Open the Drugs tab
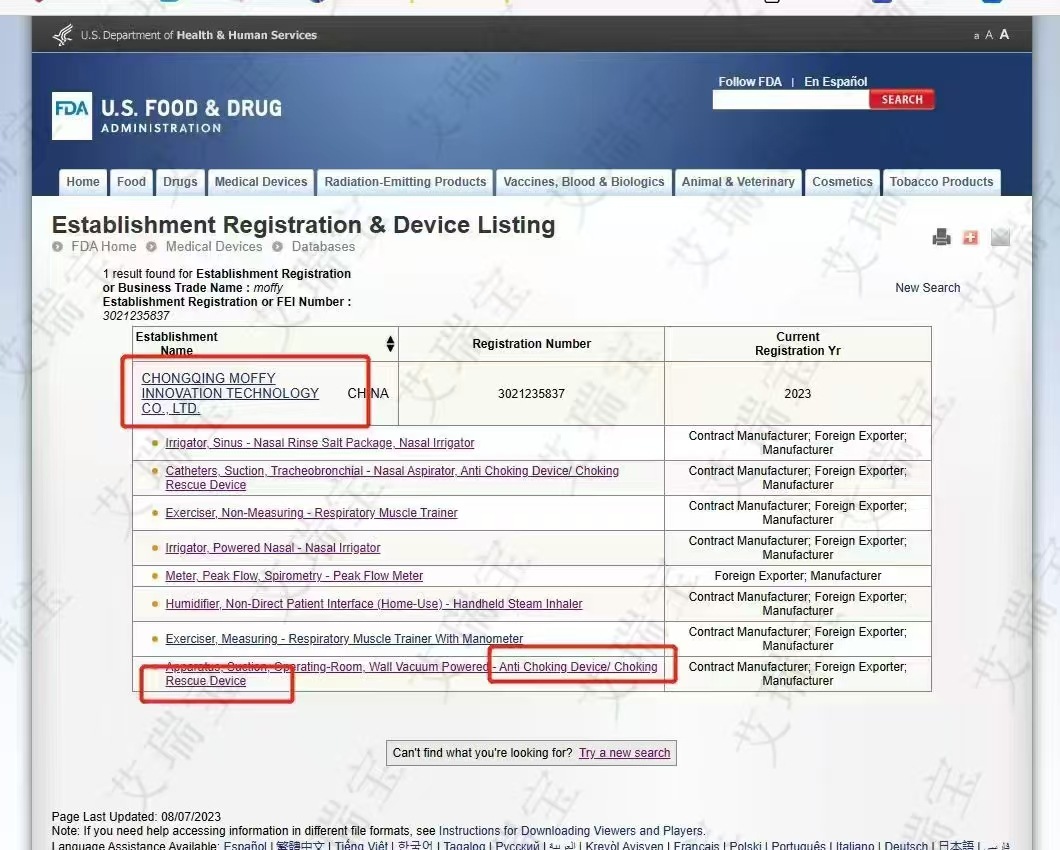Viewport: 1060px width, 850px height. coord(180,182)
